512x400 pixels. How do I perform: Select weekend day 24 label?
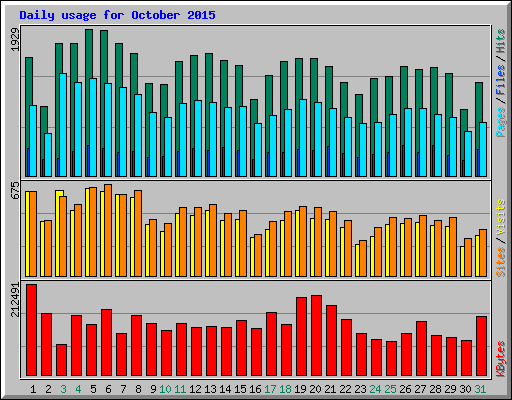tap(375, 389)
